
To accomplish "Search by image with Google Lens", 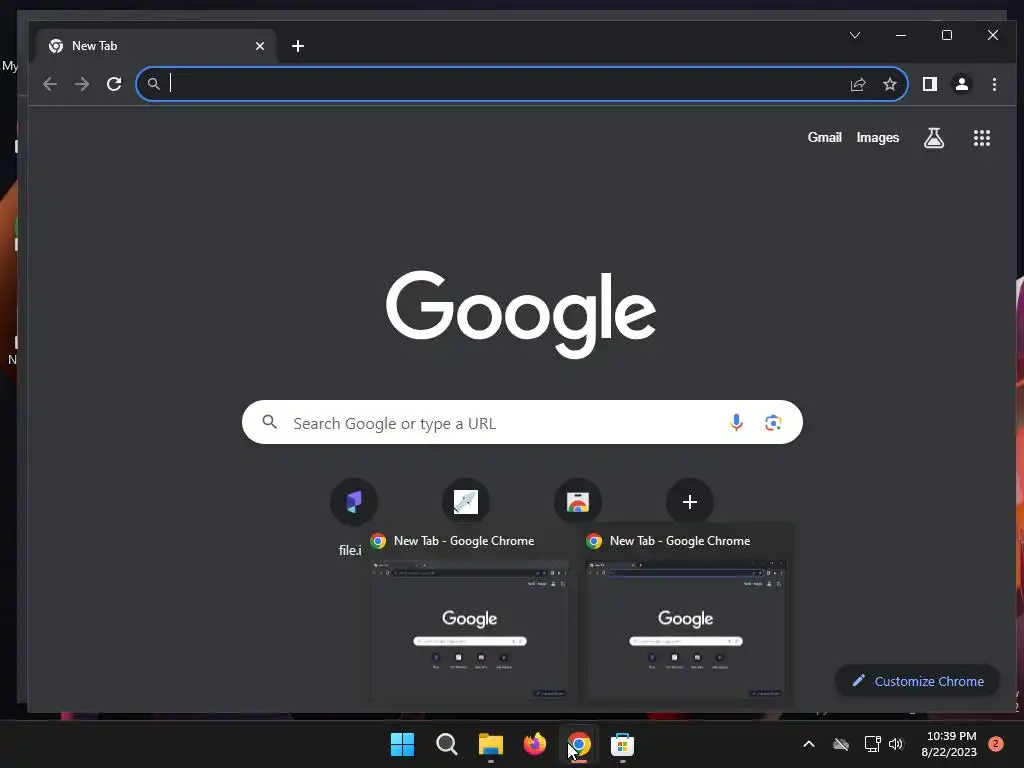I will tap(773, 423).
